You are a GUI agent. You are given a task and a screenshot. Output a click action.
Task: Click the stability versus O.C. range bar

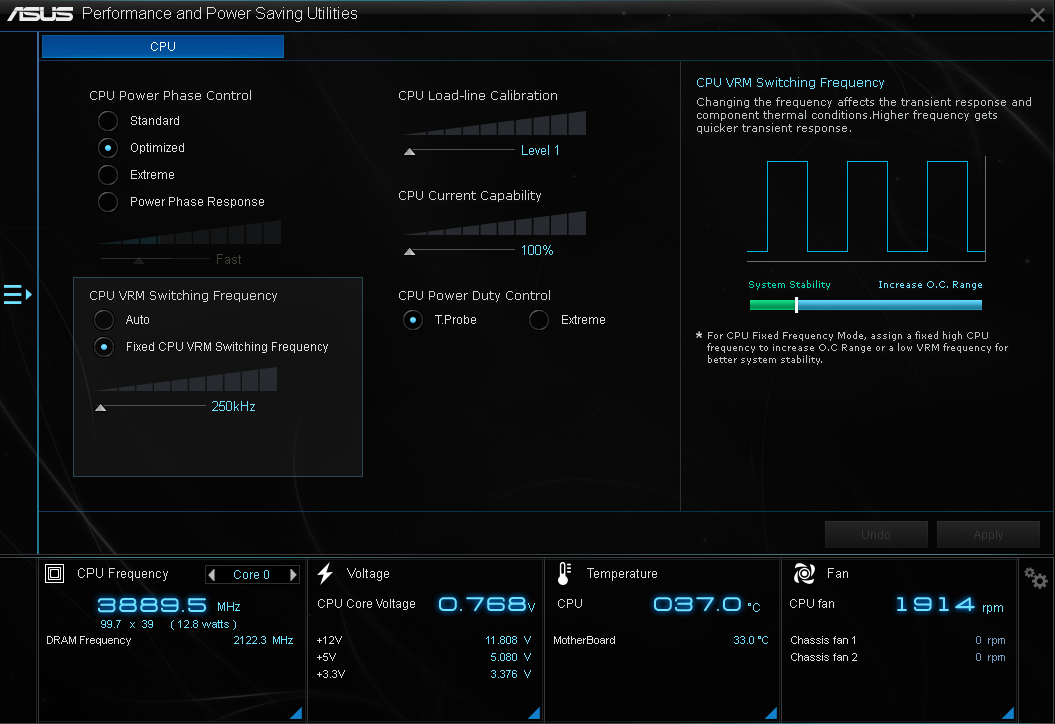pyautogui.click(x=866, y=305)
